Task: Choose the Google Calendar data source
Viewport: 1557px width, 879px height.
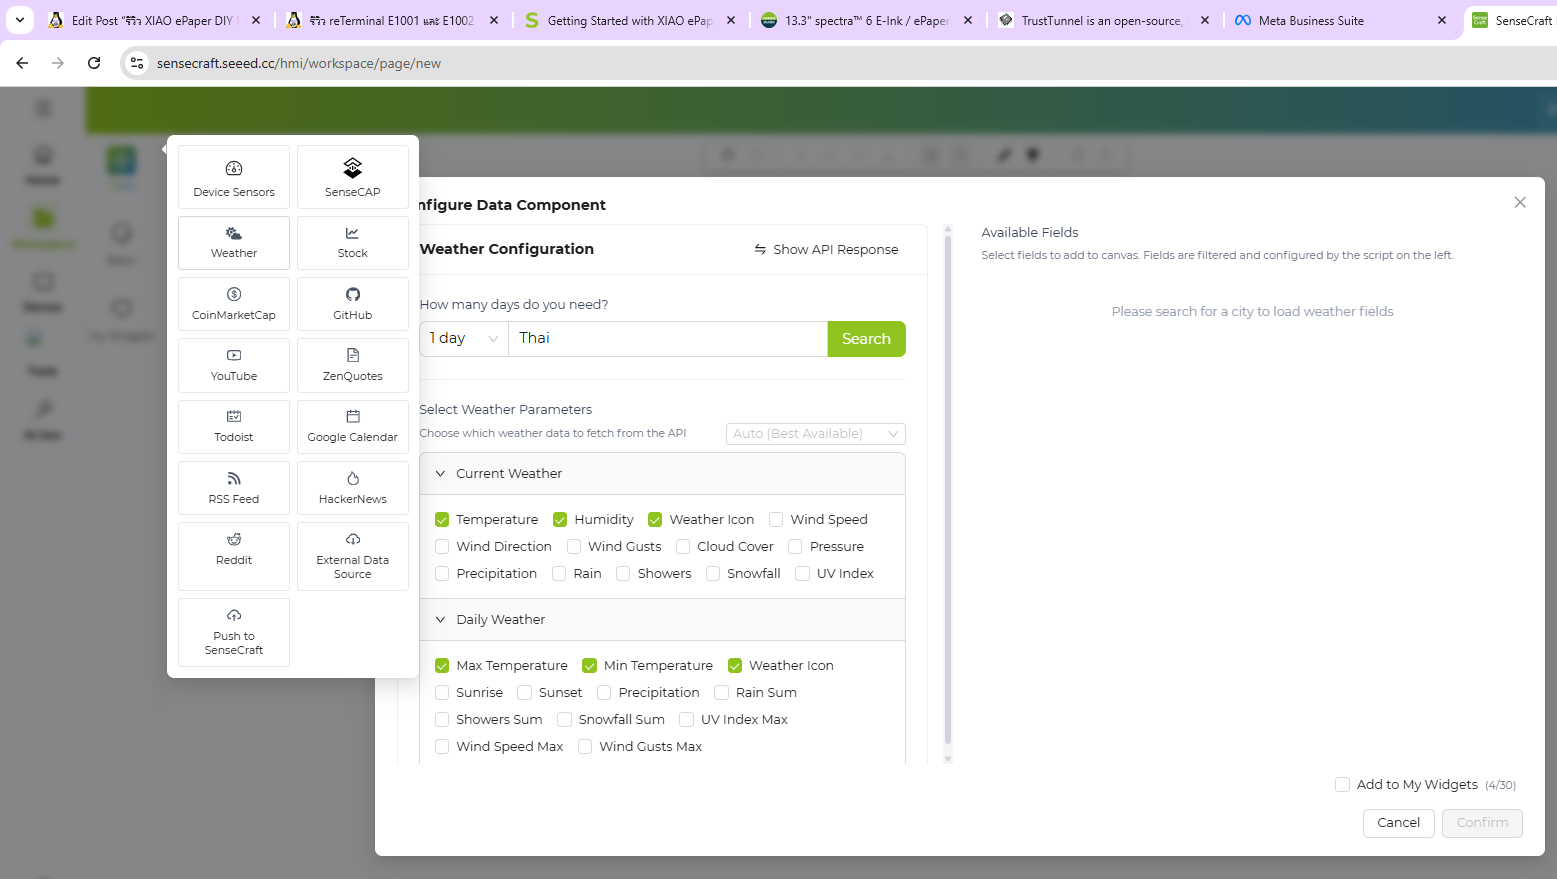Action: click(352, 427)
